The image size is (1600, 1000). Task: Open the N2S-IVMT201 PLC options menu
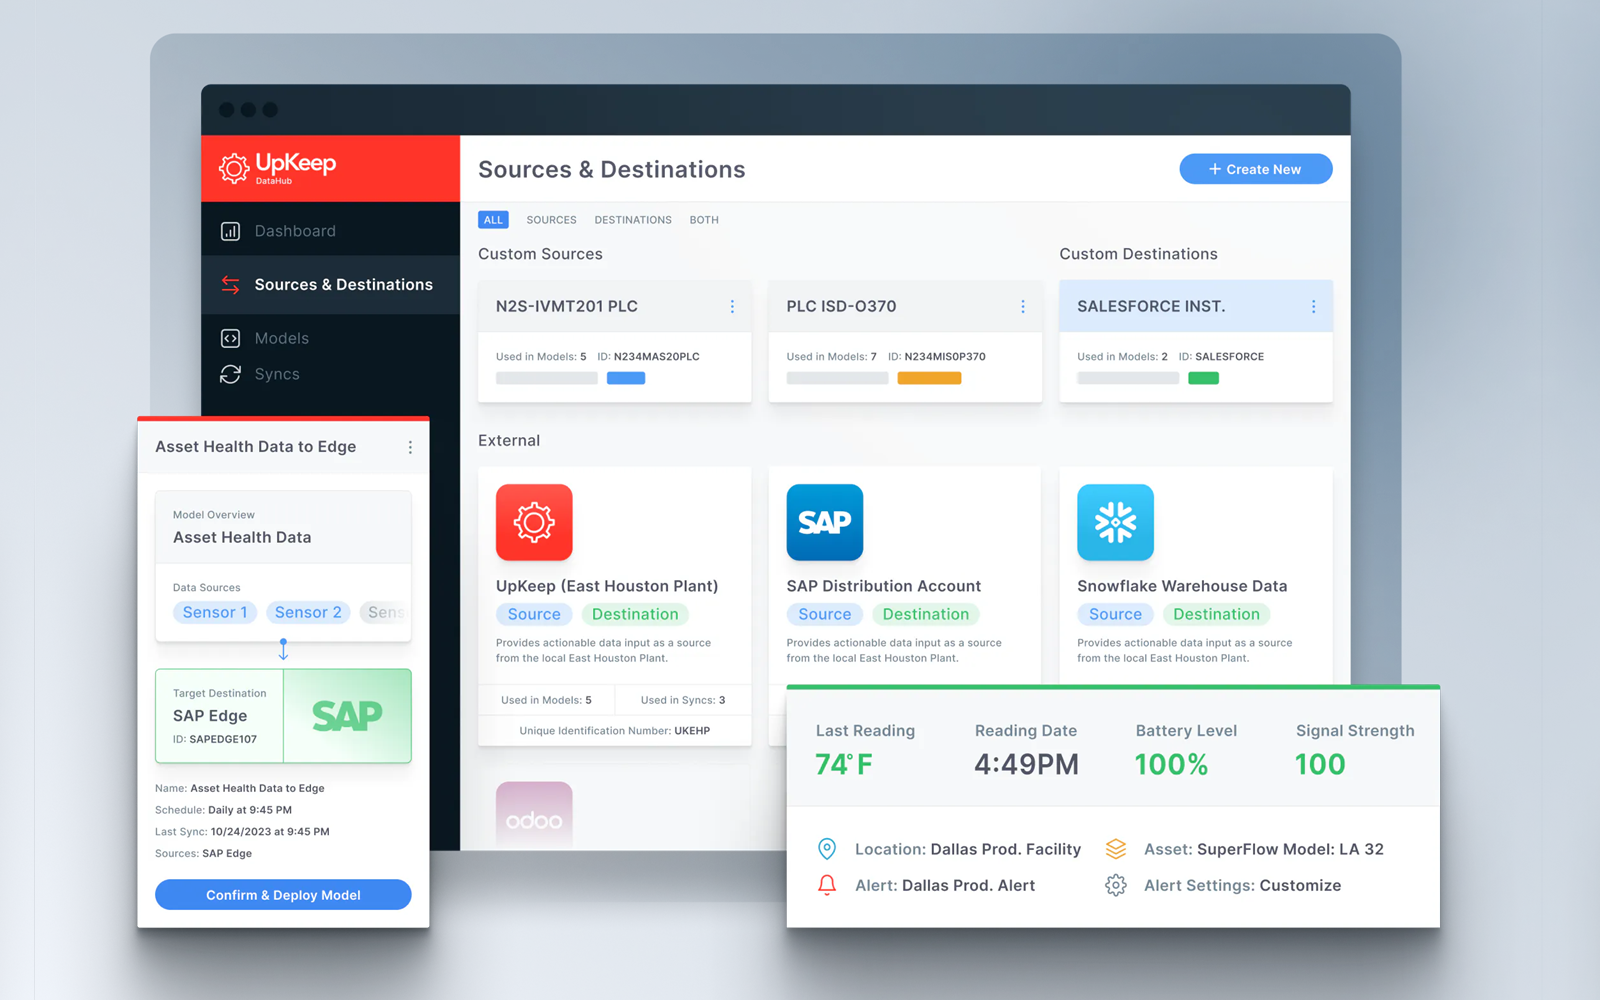(x=732, y=307)
